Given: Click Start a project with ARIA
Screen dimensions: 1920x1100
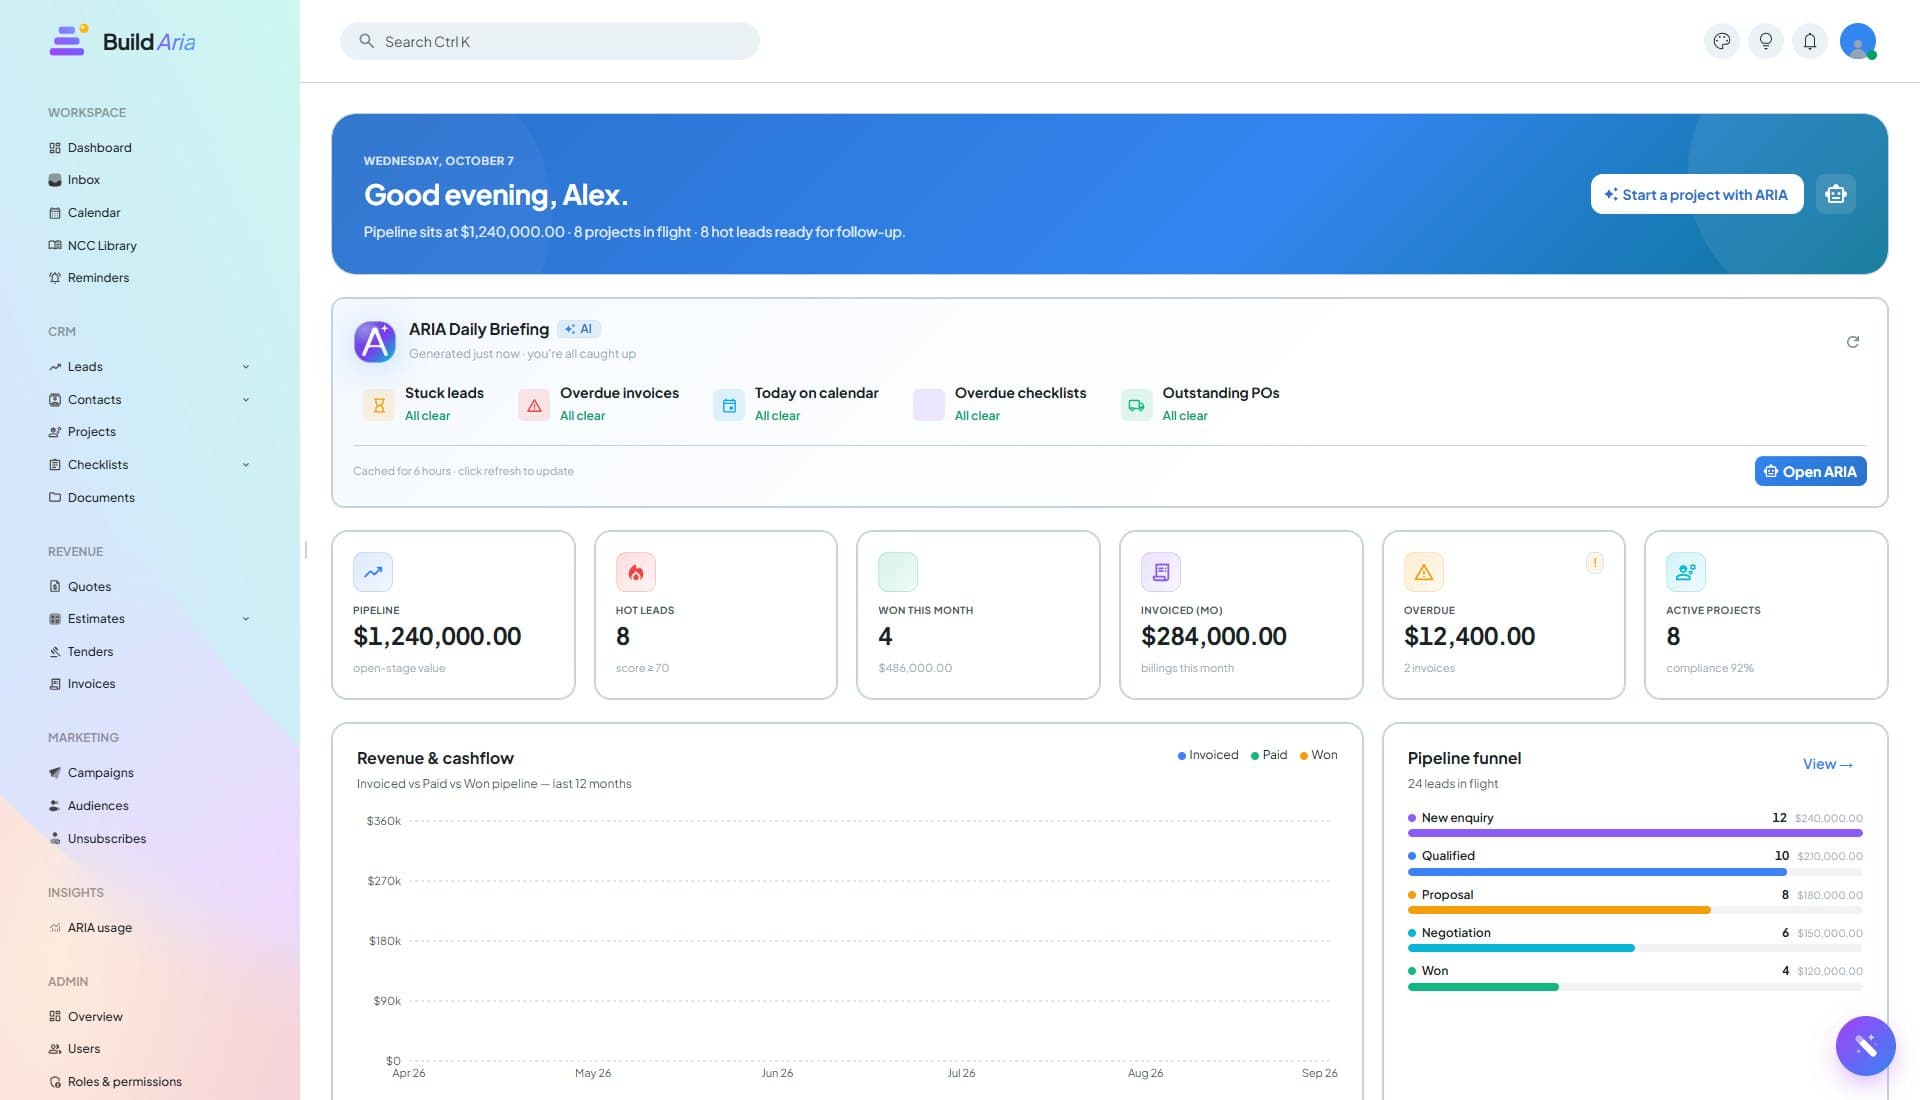Looking at the screenshot, I should (x=1696, y=194).
